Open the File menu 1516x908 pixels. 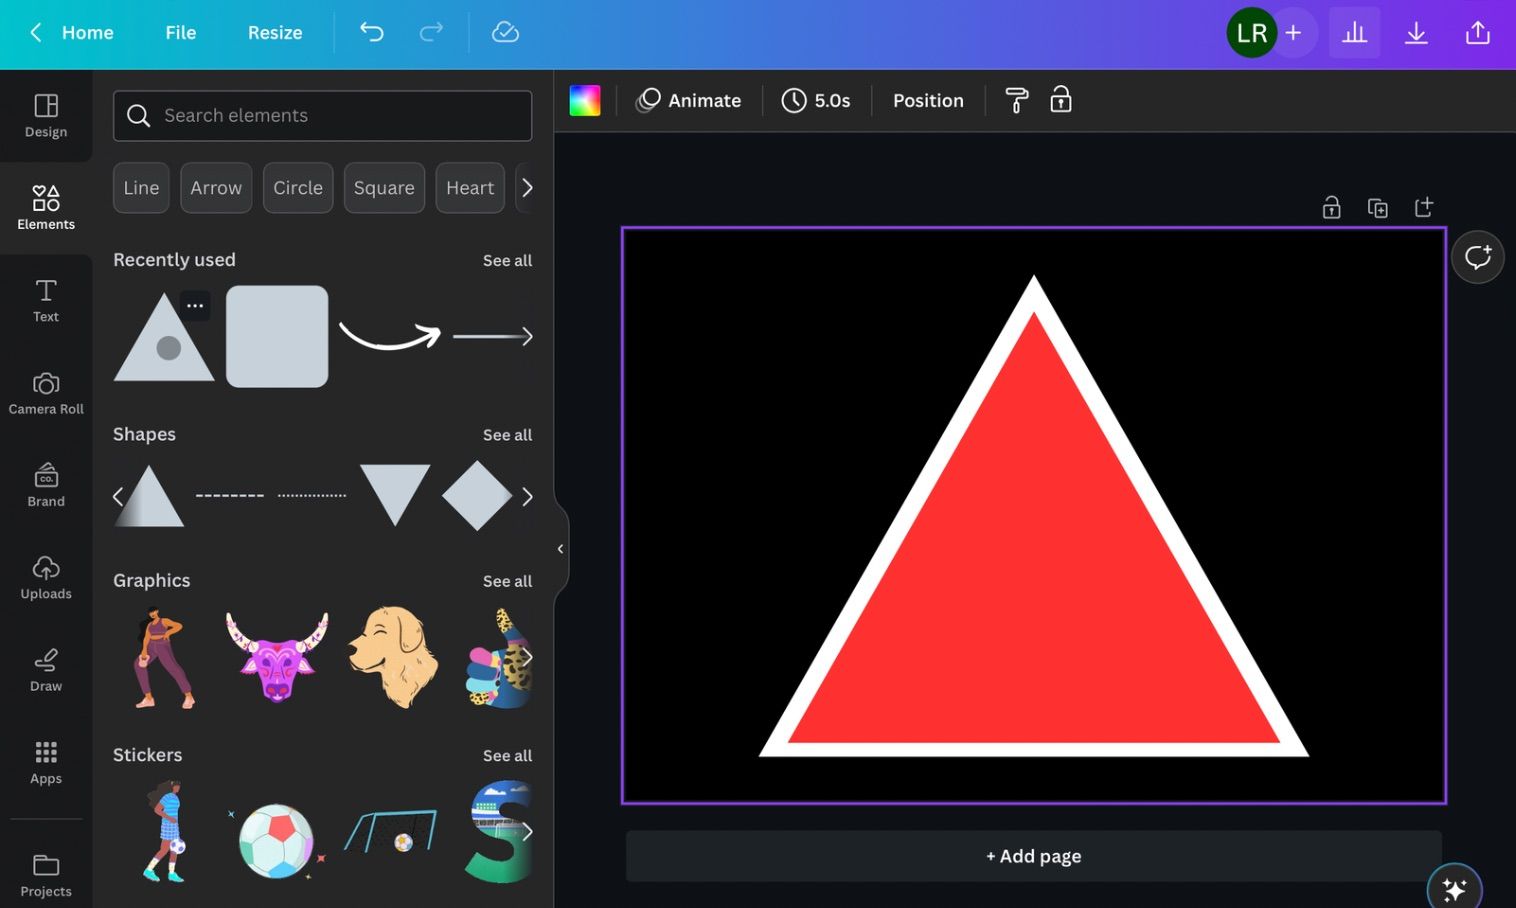point(180,32)
